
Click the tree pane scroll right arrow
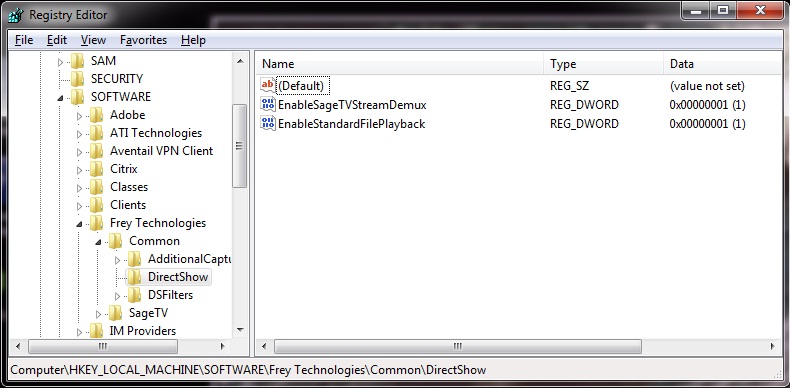coord(222,347)
